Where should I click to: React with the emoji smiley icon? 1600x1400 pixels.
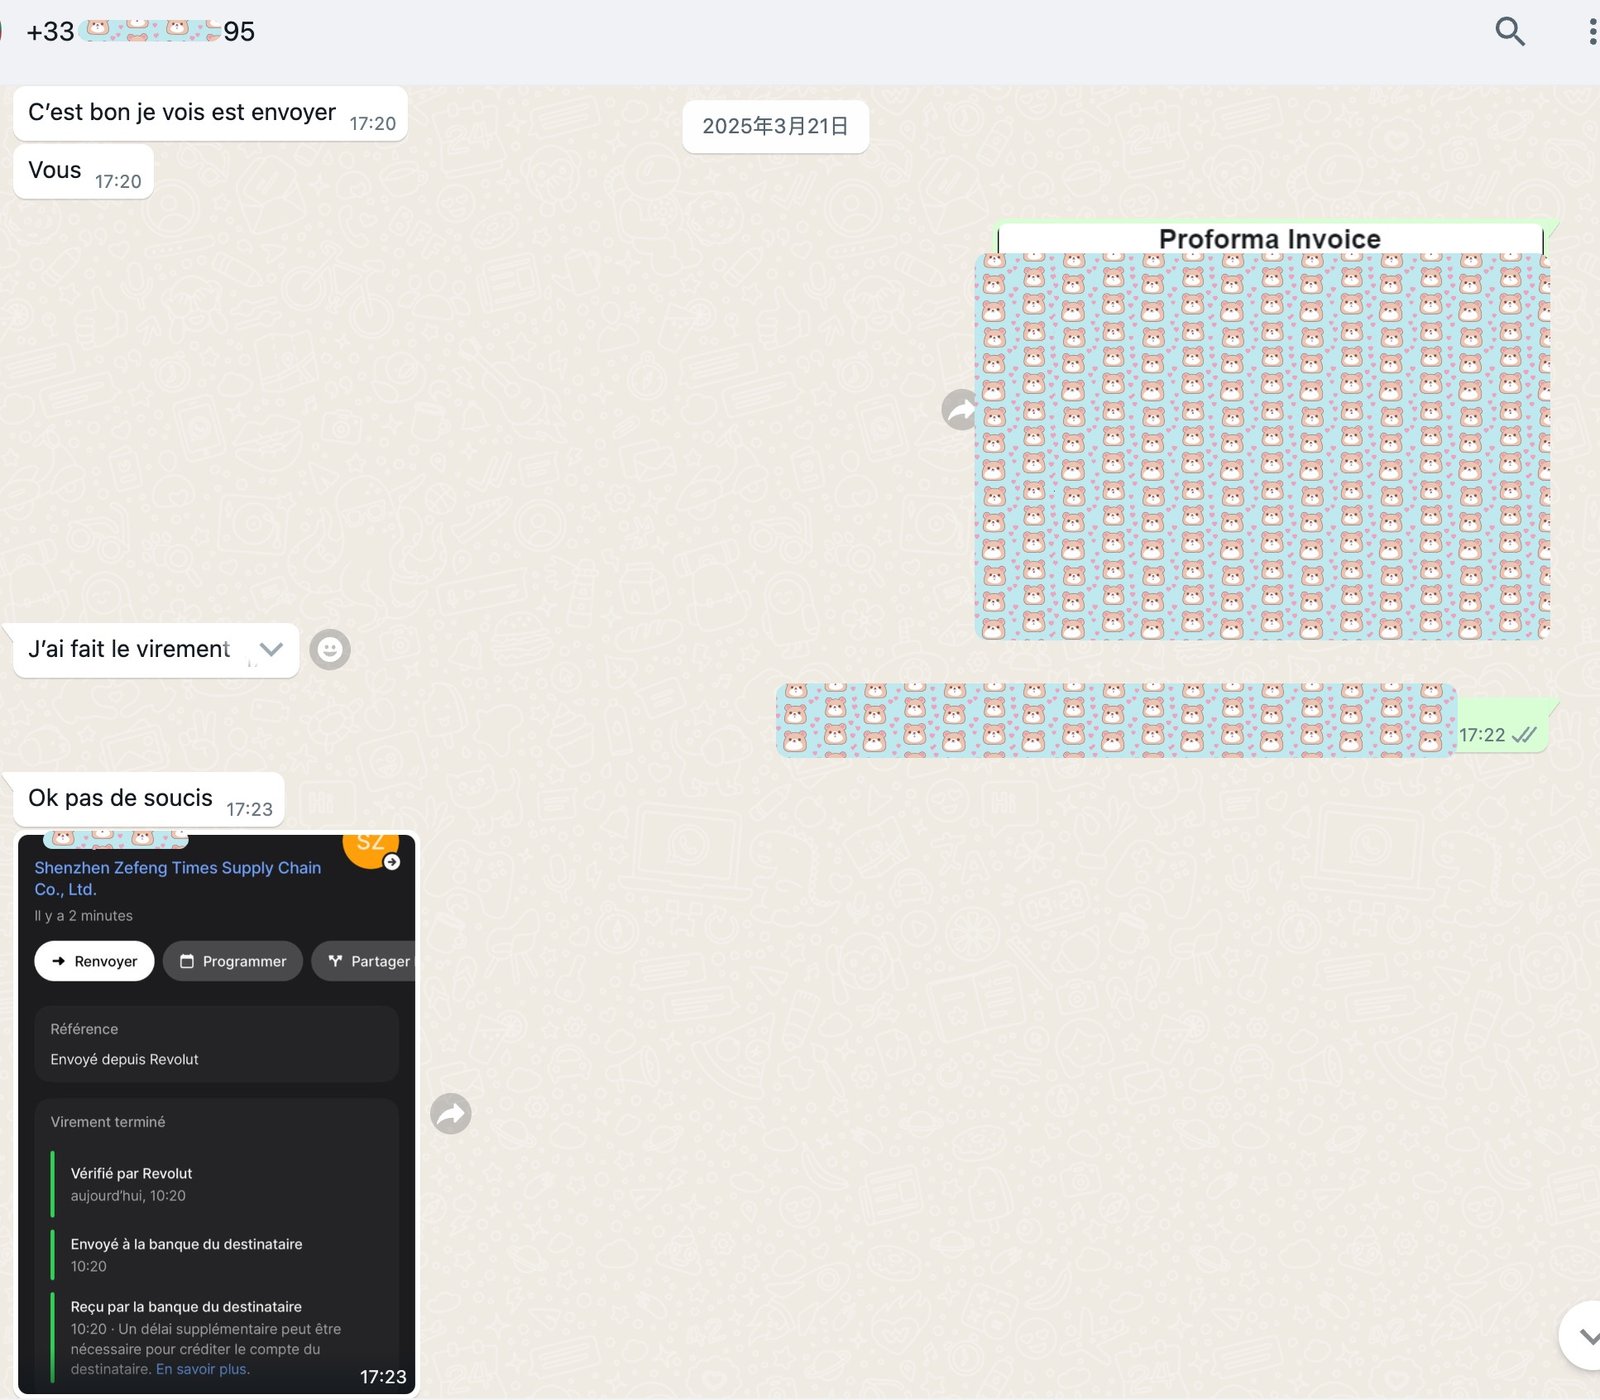pos(330,650)
